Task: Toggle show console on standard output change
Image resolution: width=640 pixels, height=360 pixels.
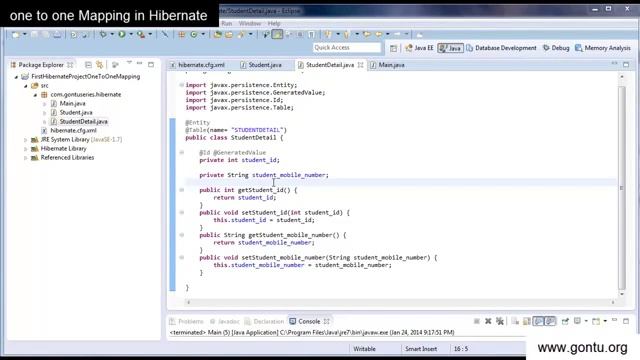Action: click(x=539, y=322)
